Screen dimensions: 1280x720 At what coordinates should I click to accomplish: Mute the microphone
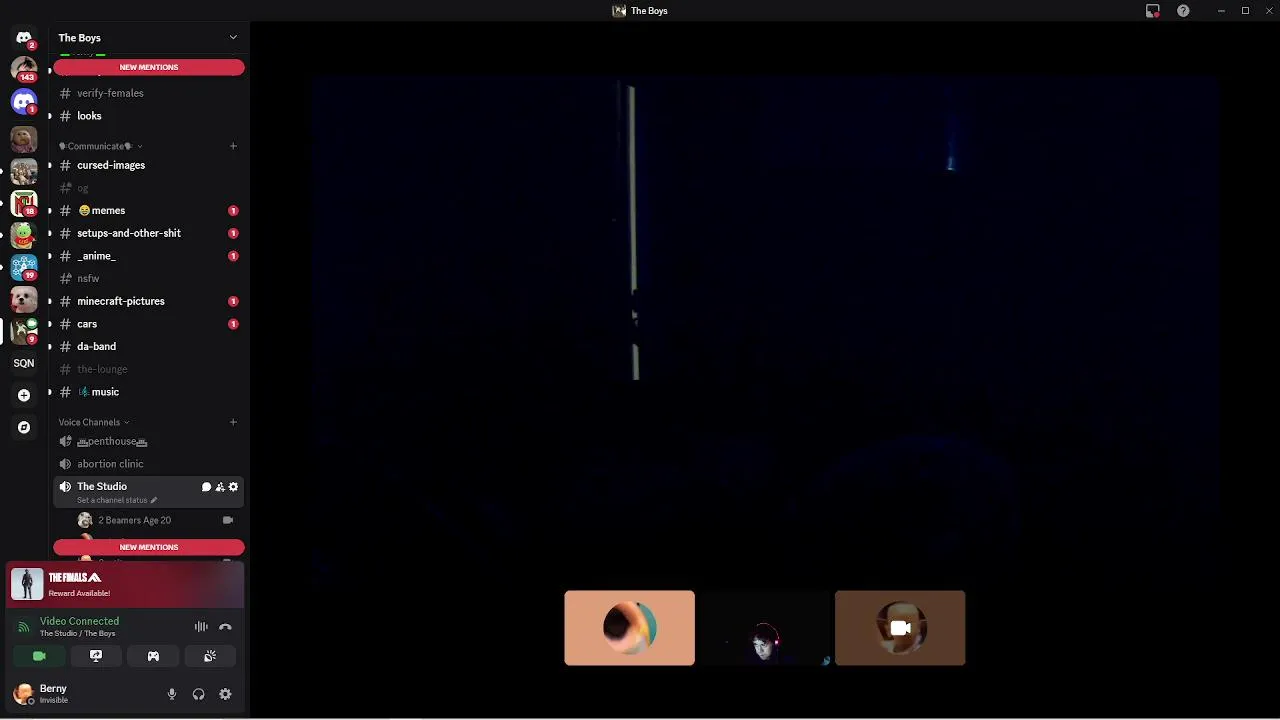point(172,694)
